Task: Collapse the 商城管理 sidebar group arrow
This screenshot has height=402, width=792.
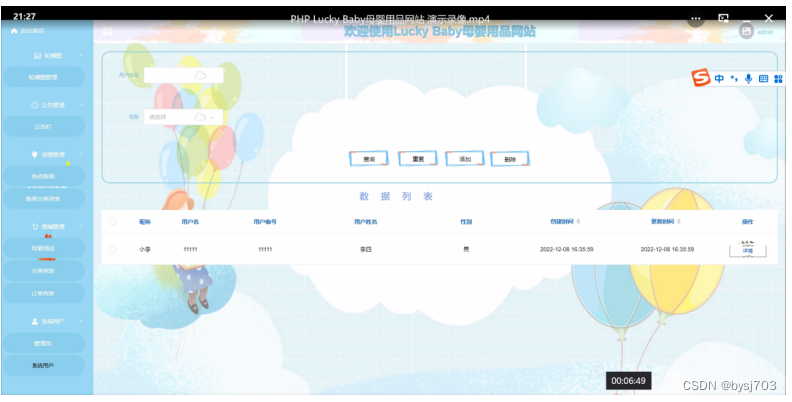Action: 80,226
